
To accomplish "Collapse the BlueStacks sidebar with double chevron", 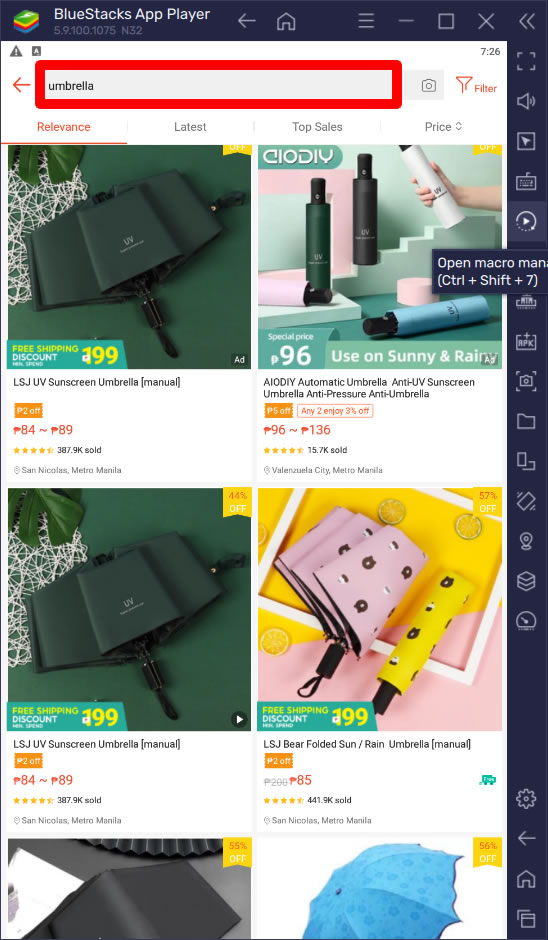I will click(526, 22).
